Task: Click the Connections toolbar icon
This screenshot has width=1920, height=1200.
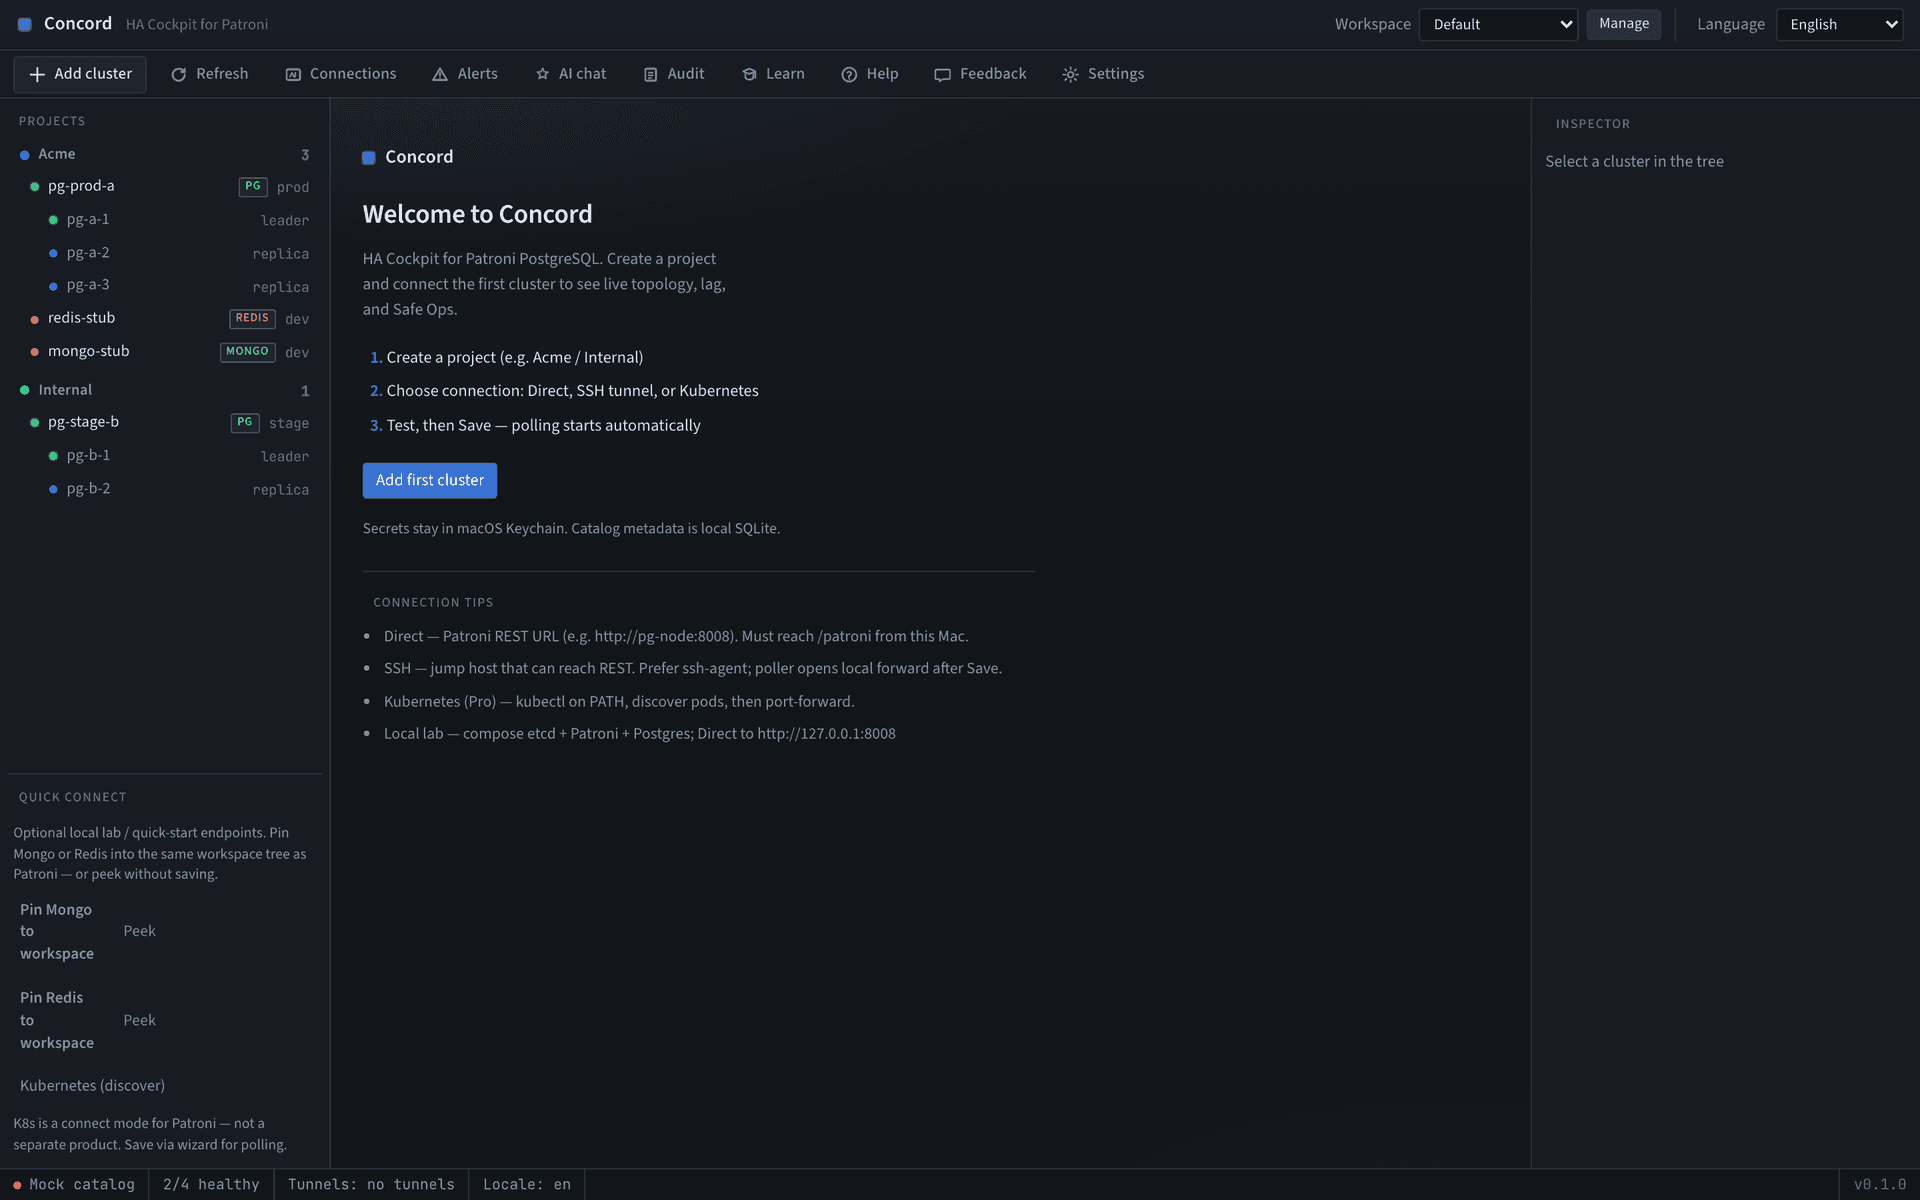Action: click(x=293, y=75)
